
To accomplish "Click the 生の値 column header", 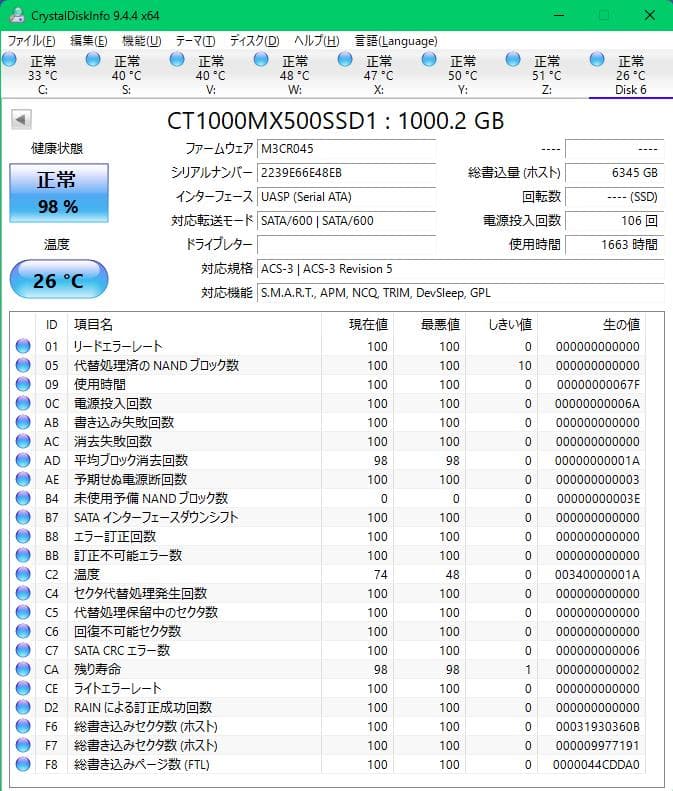I will 591,324.
